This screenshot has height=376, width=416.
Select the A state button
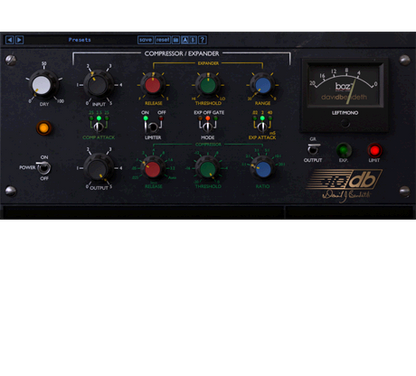(x=185, y=40)
